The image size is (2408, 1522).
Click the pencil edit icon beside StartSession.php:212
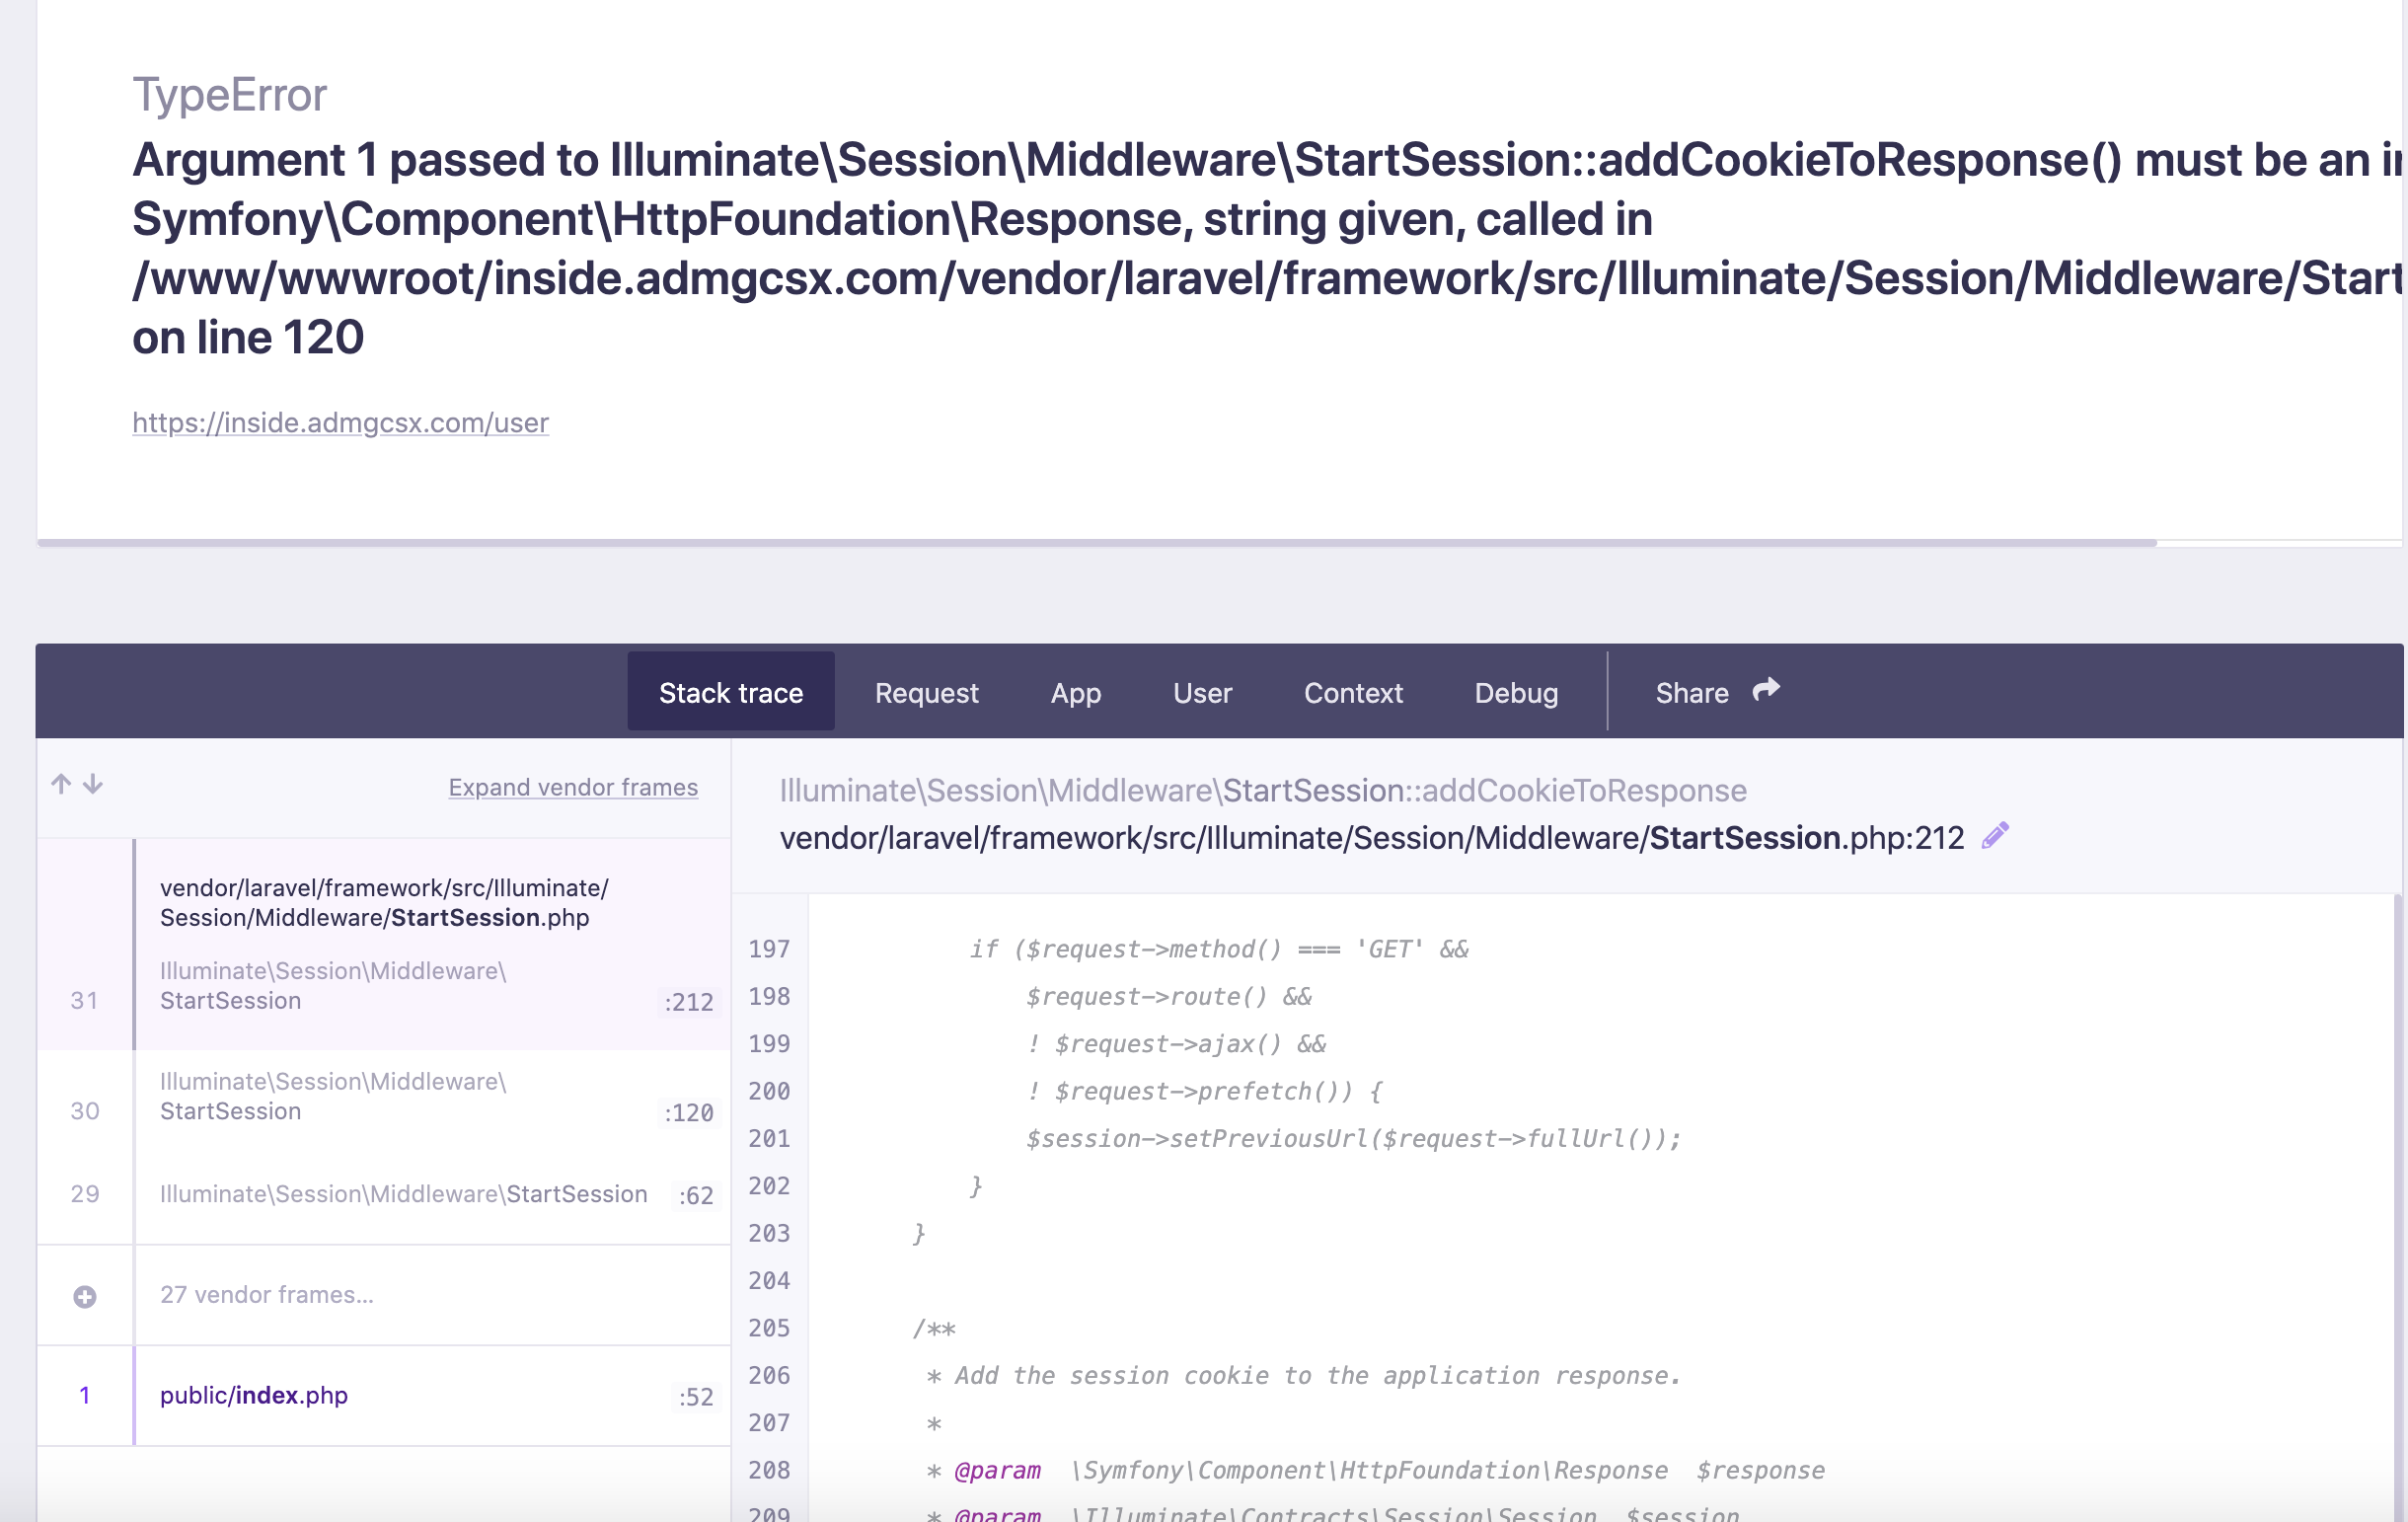[1995, 836]
